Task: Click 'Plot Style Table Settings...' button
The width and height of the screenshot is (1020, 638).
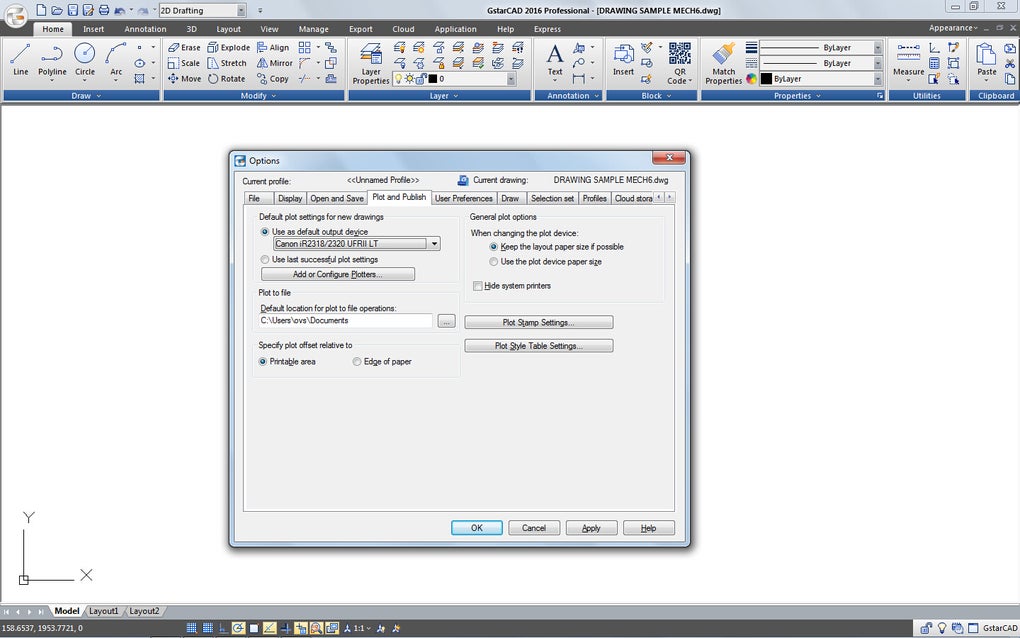Action: [539, 346]
